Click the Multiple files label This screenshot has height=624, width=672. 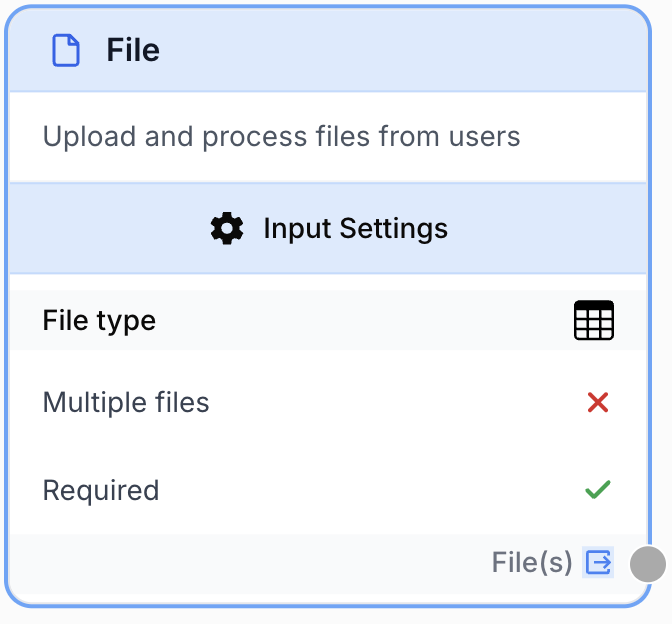click(x=126, y=402)
